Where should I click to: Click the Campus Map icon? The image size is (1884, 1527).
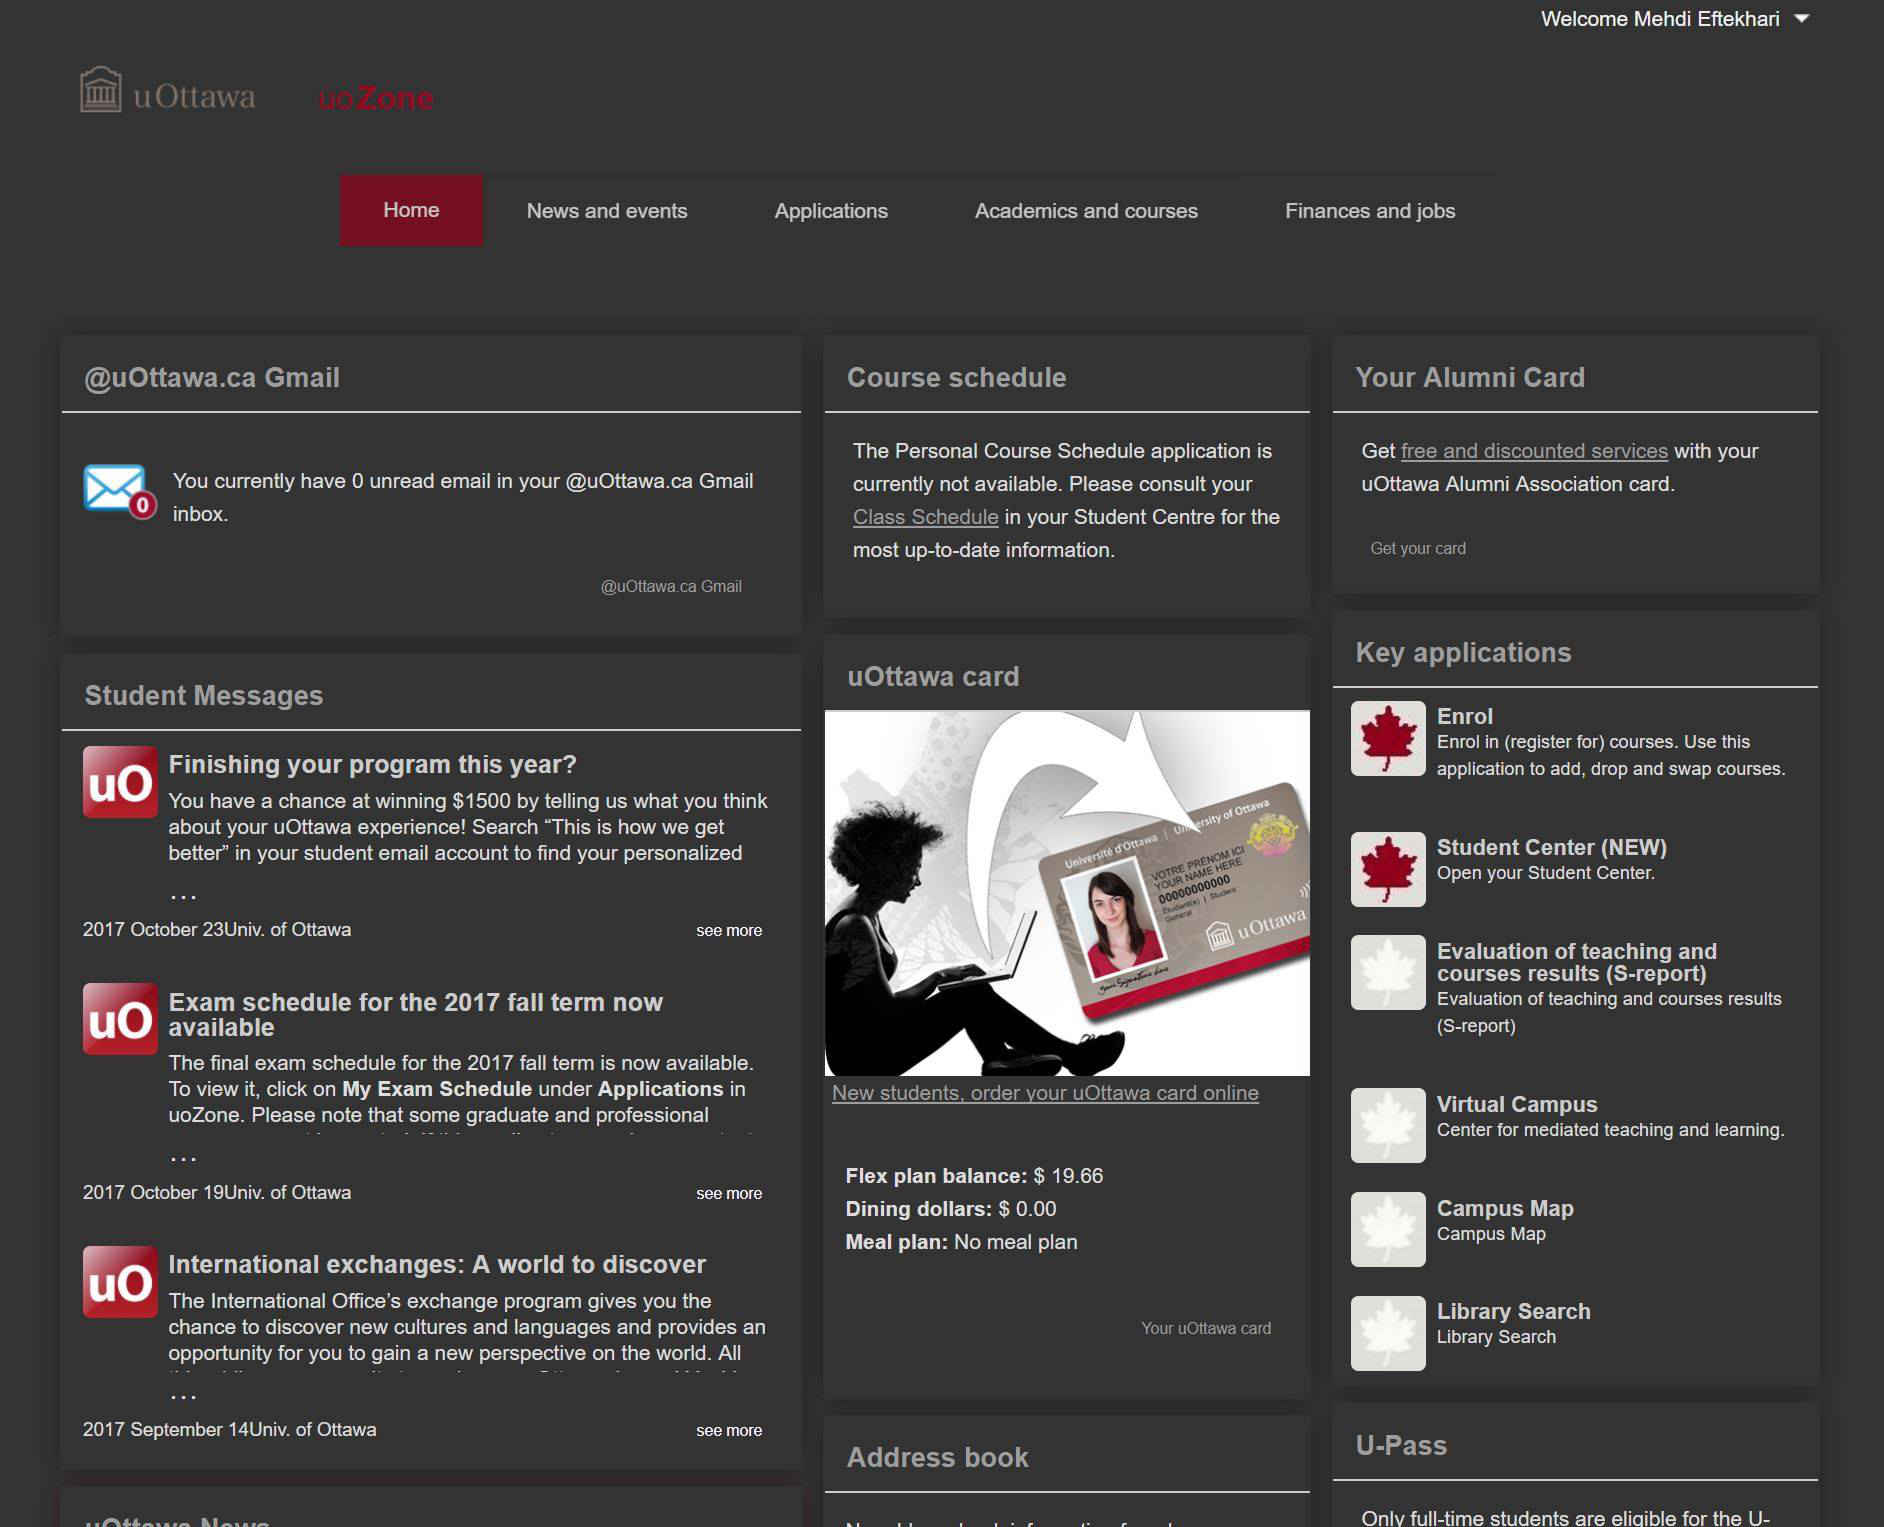point(1388,1230)
